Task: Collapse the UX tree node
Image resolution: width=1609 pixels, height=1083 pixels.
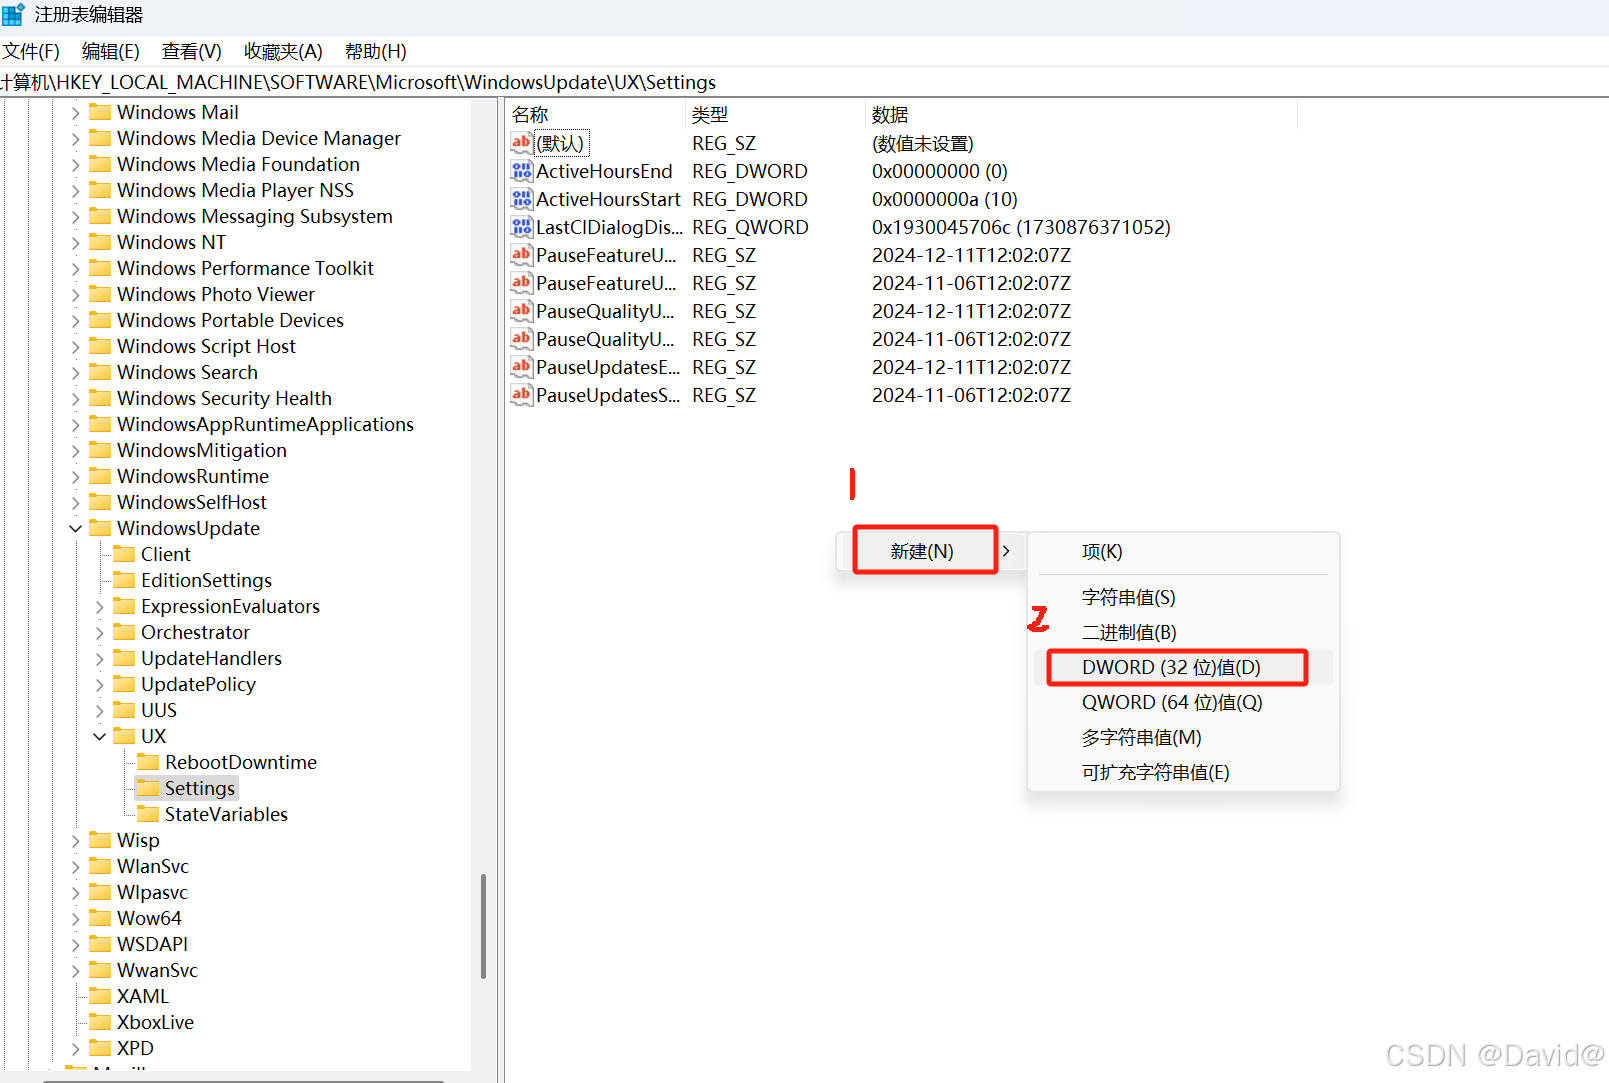Action: [99, 736]
